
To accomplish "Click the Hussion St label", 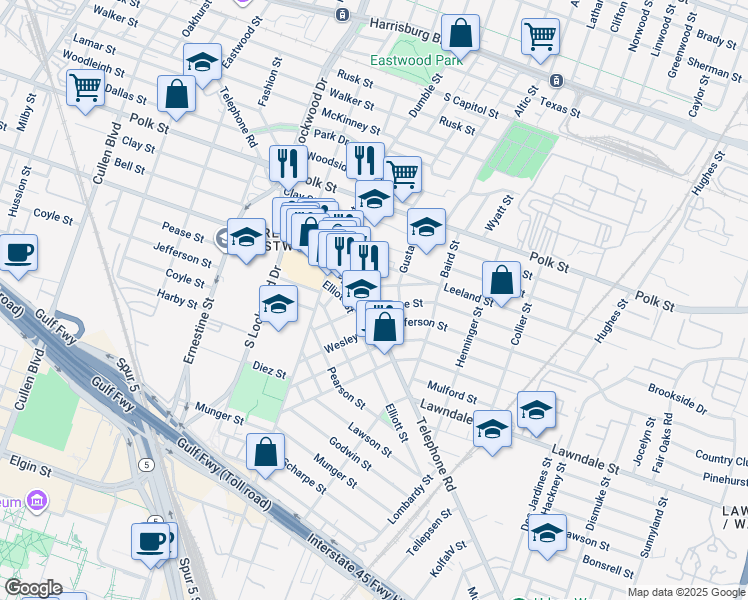I will click(x=20, y=192).
